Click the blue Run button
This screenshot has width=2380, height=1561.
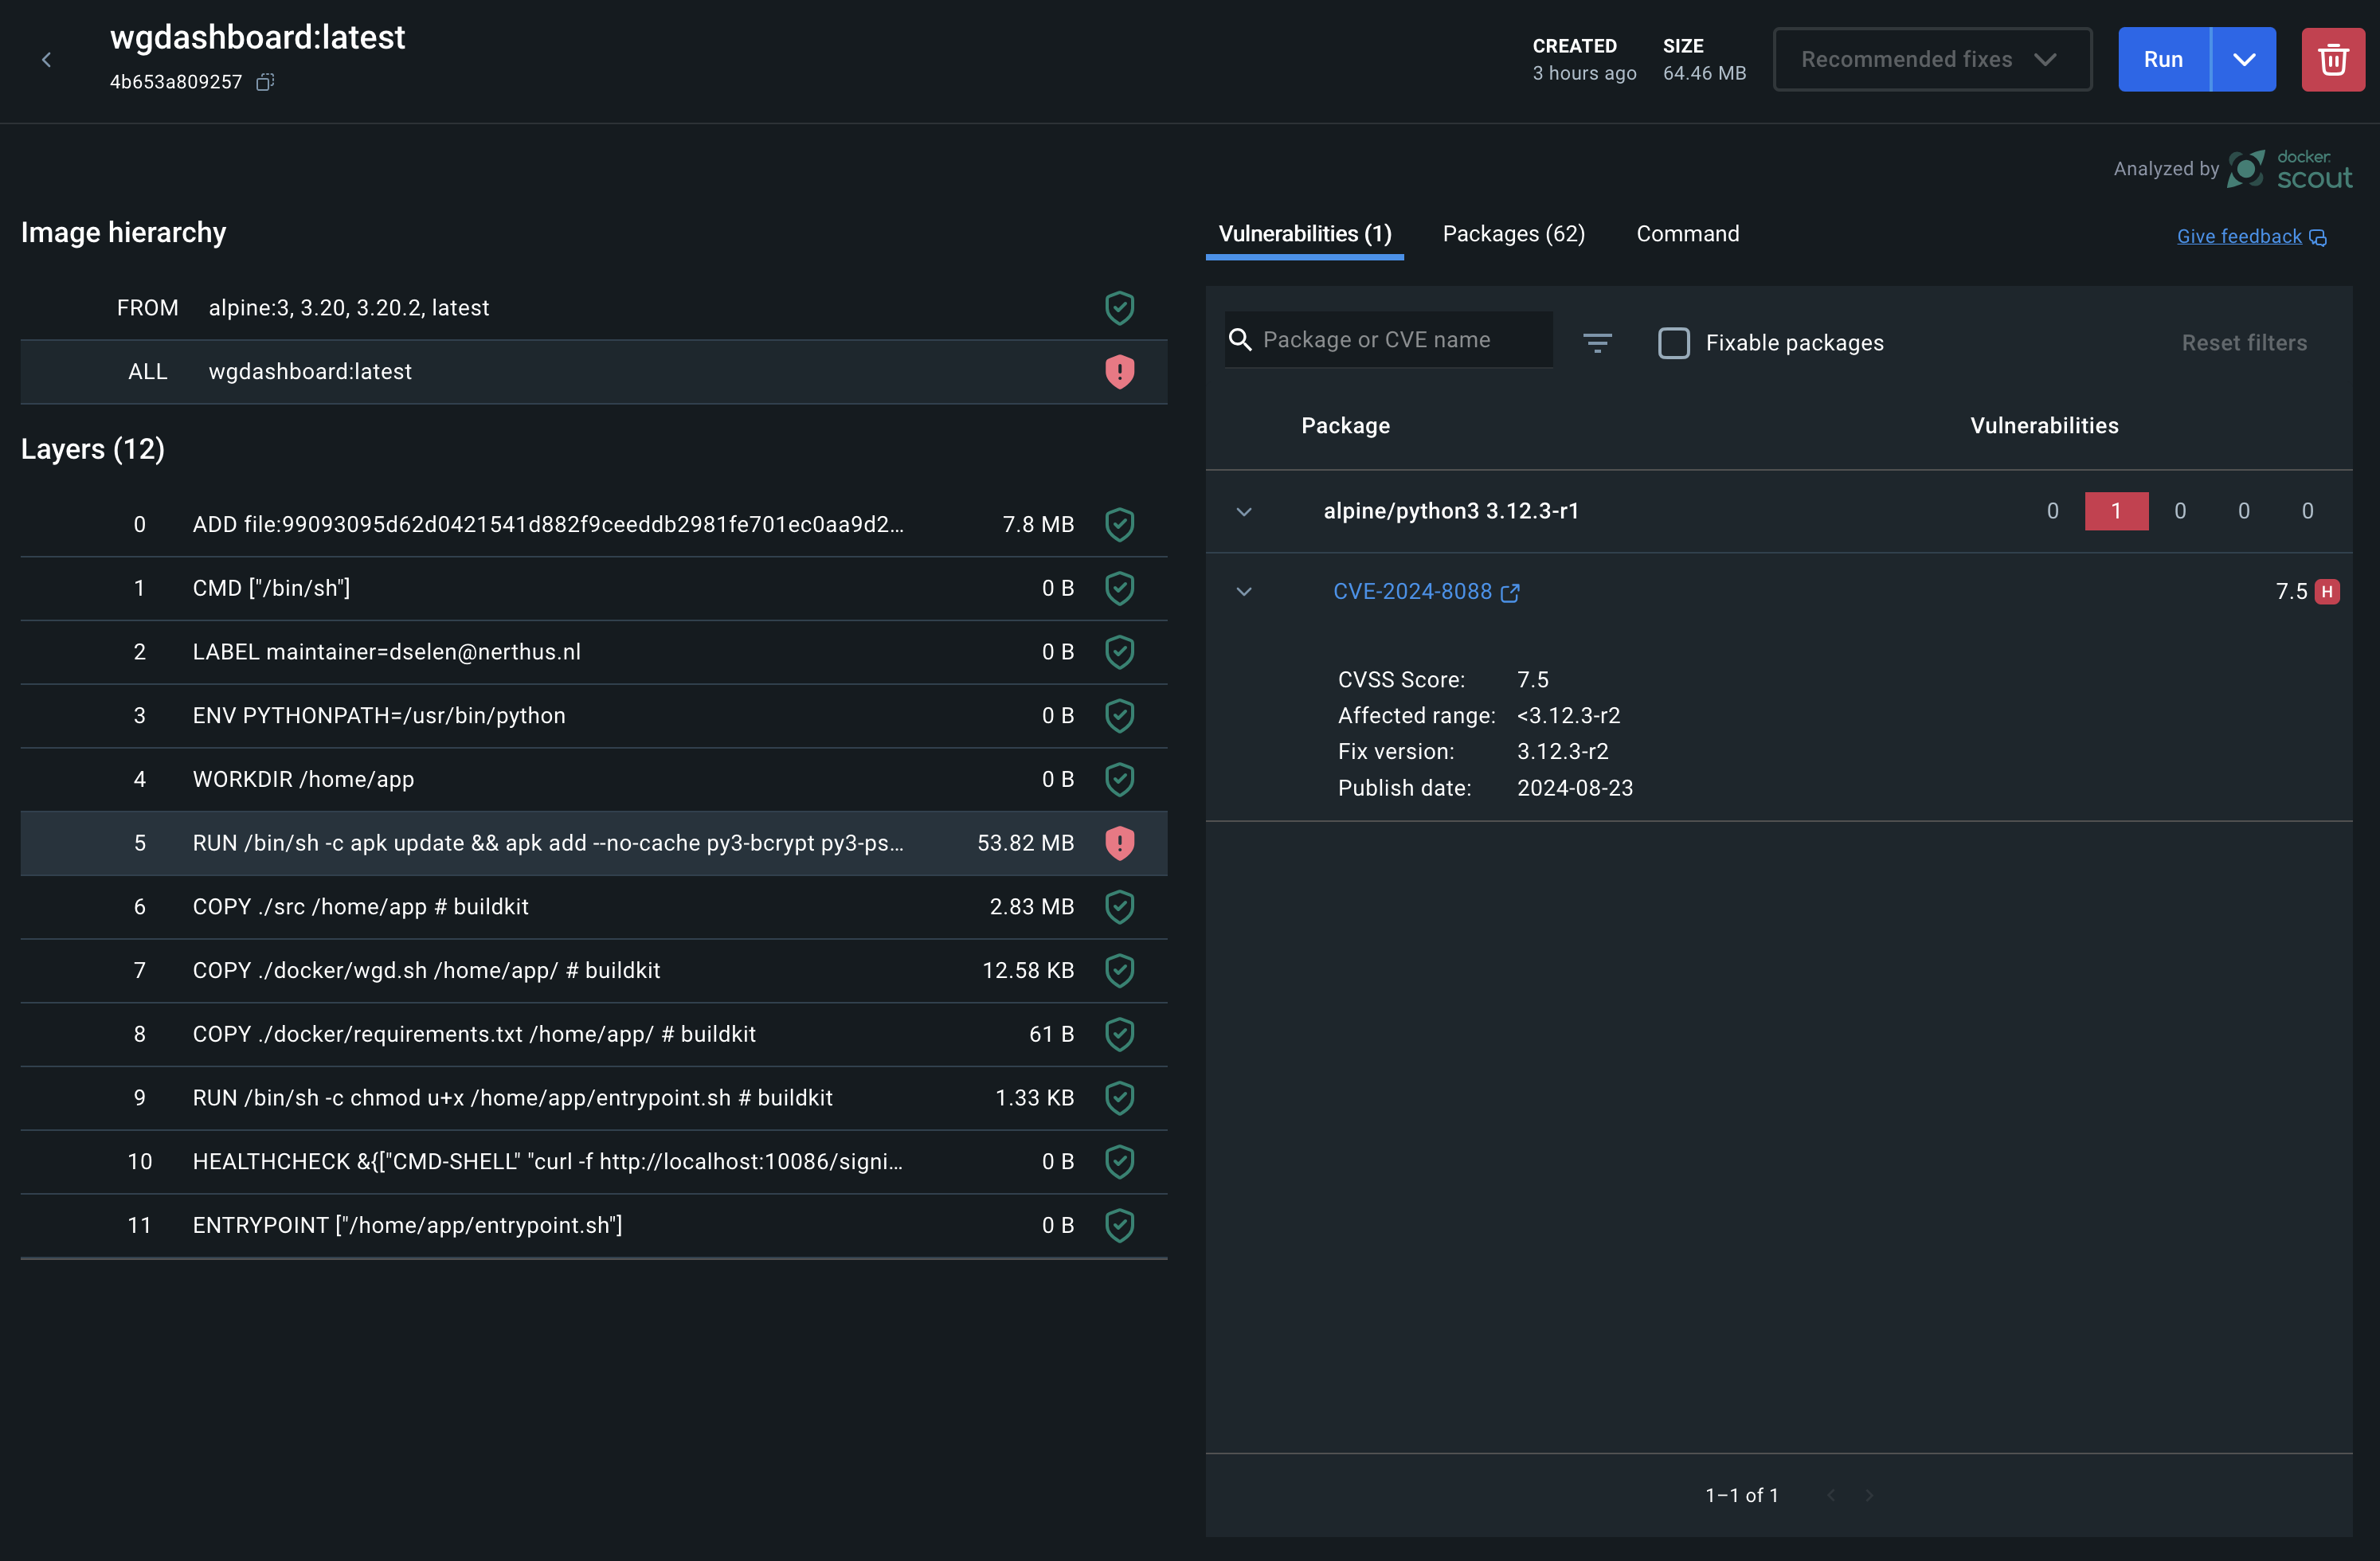tap(2163, 60)
